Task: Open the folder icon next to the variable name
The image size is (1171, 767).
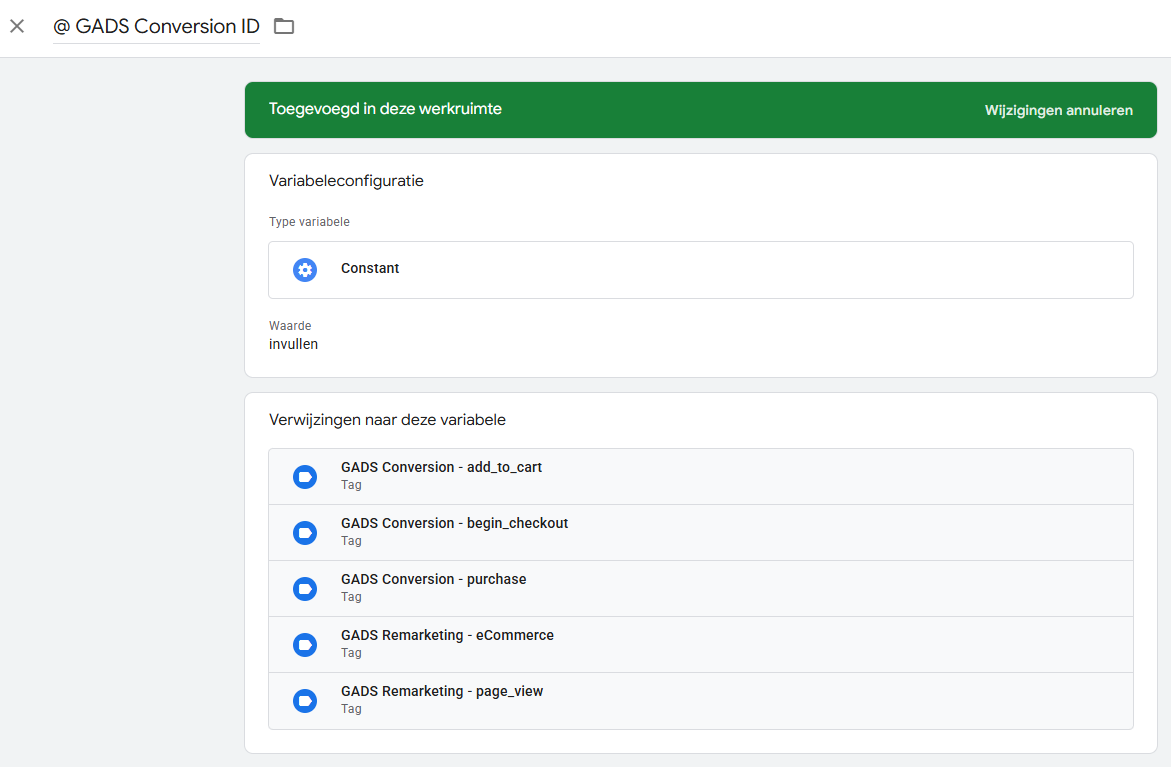Action: coord(284,26)
